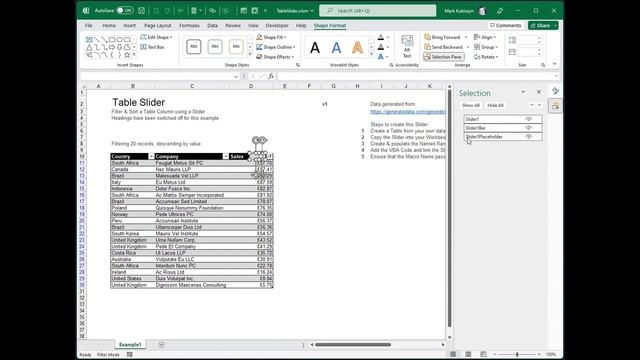Image resolution: width=640 pixels, height=360 pixels.
Task: Select Slider1Bar in Selection list
Action: pos(503,128)
